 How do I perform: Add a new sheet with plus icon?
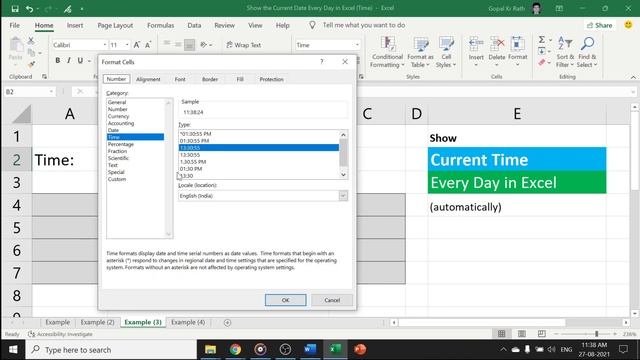point(227,322)
